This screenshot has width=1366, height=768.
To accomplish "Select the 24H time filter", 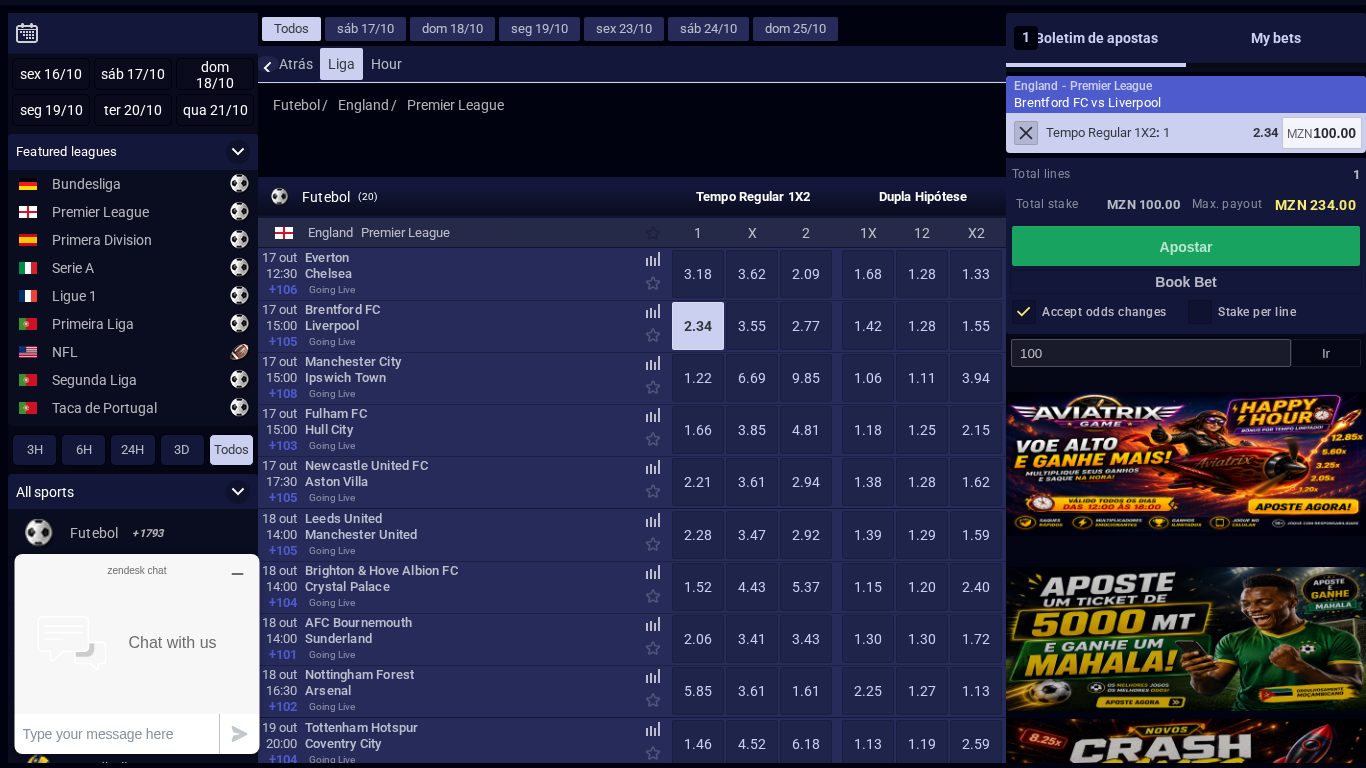I will (133, 450).
